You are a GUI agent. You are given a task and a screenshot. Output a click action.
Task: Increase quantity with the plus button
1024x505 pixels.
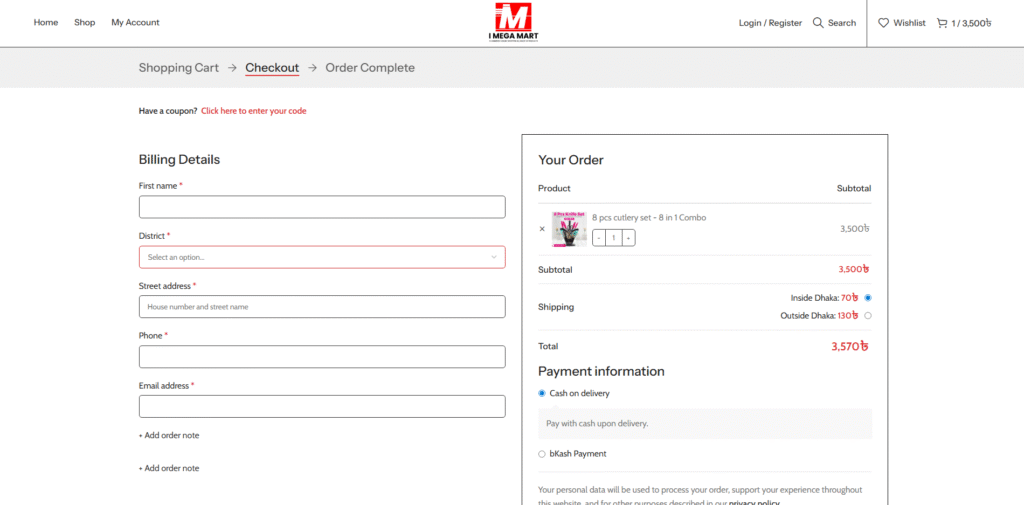point(628,238)
